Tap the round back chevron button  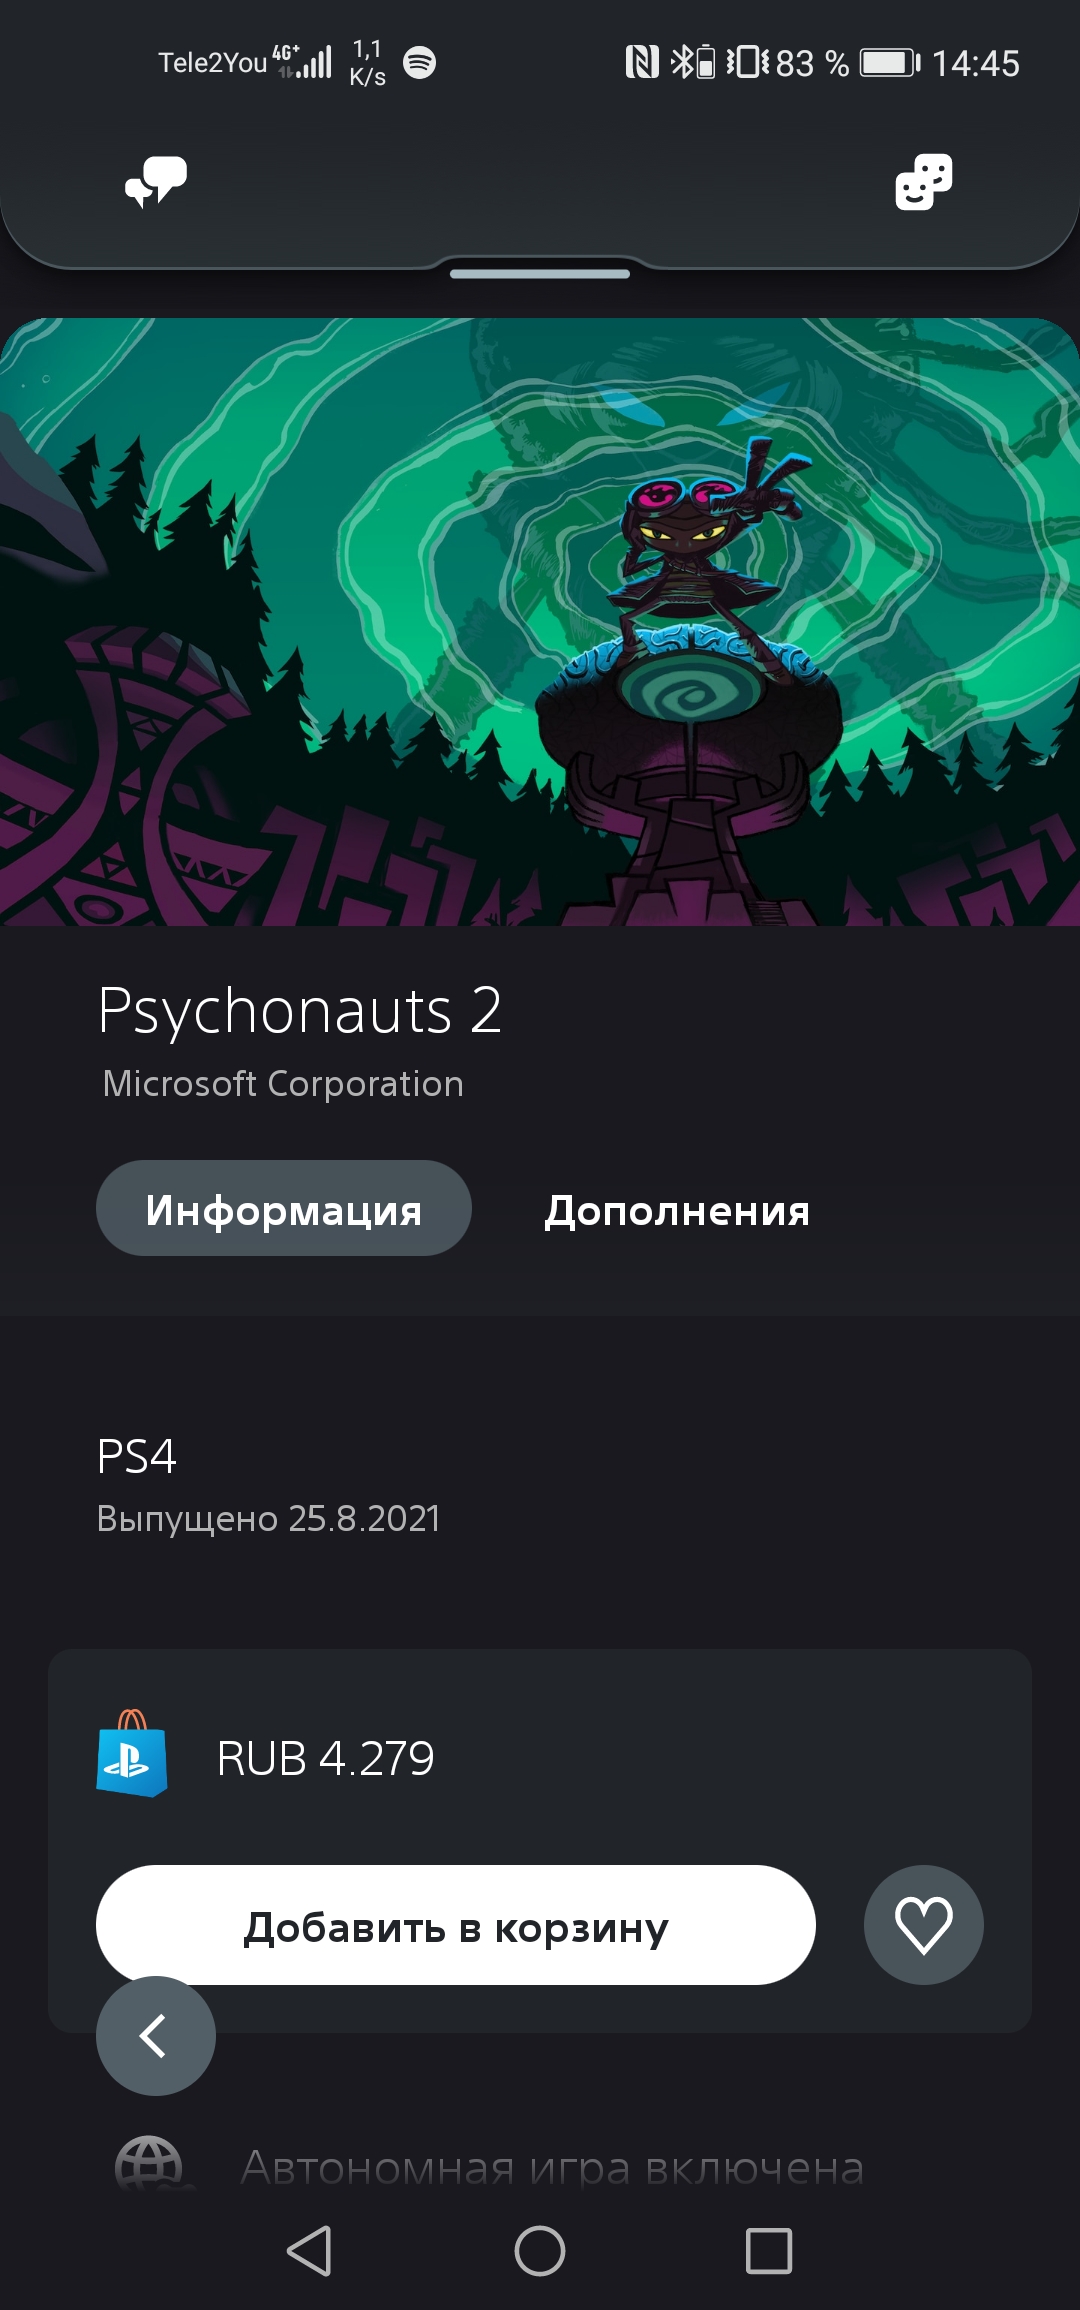(155, 2035)
